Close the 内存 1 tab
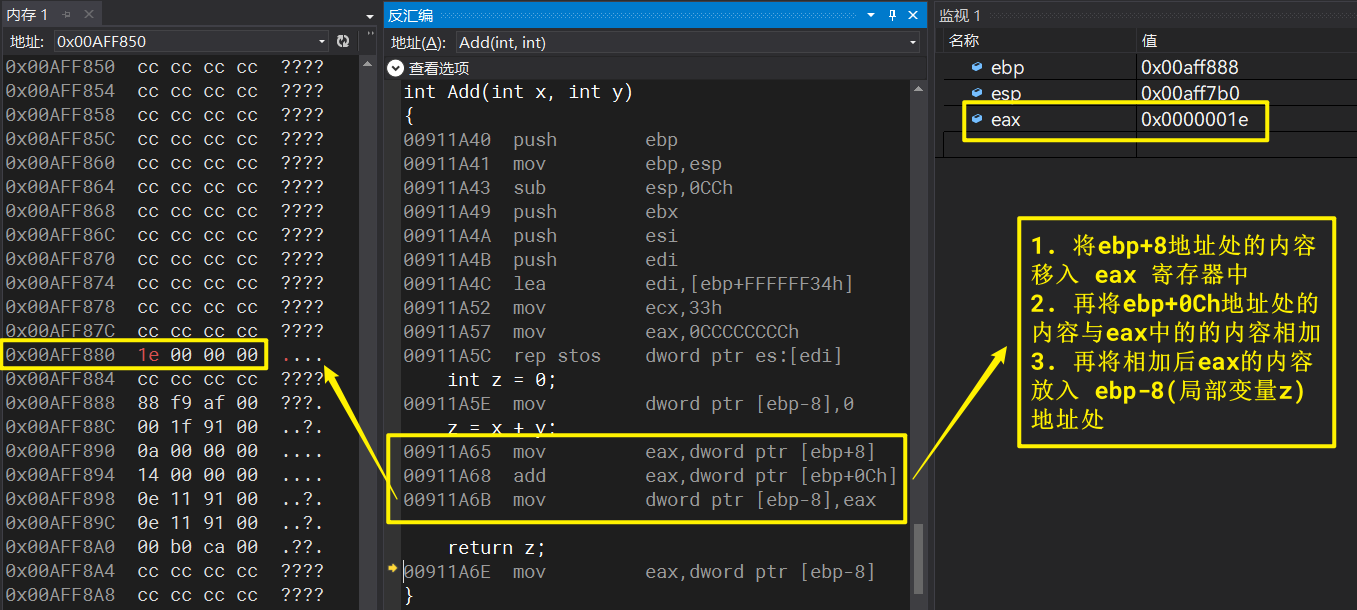Viewport: 1357px width, 610px height. [87, 15]
